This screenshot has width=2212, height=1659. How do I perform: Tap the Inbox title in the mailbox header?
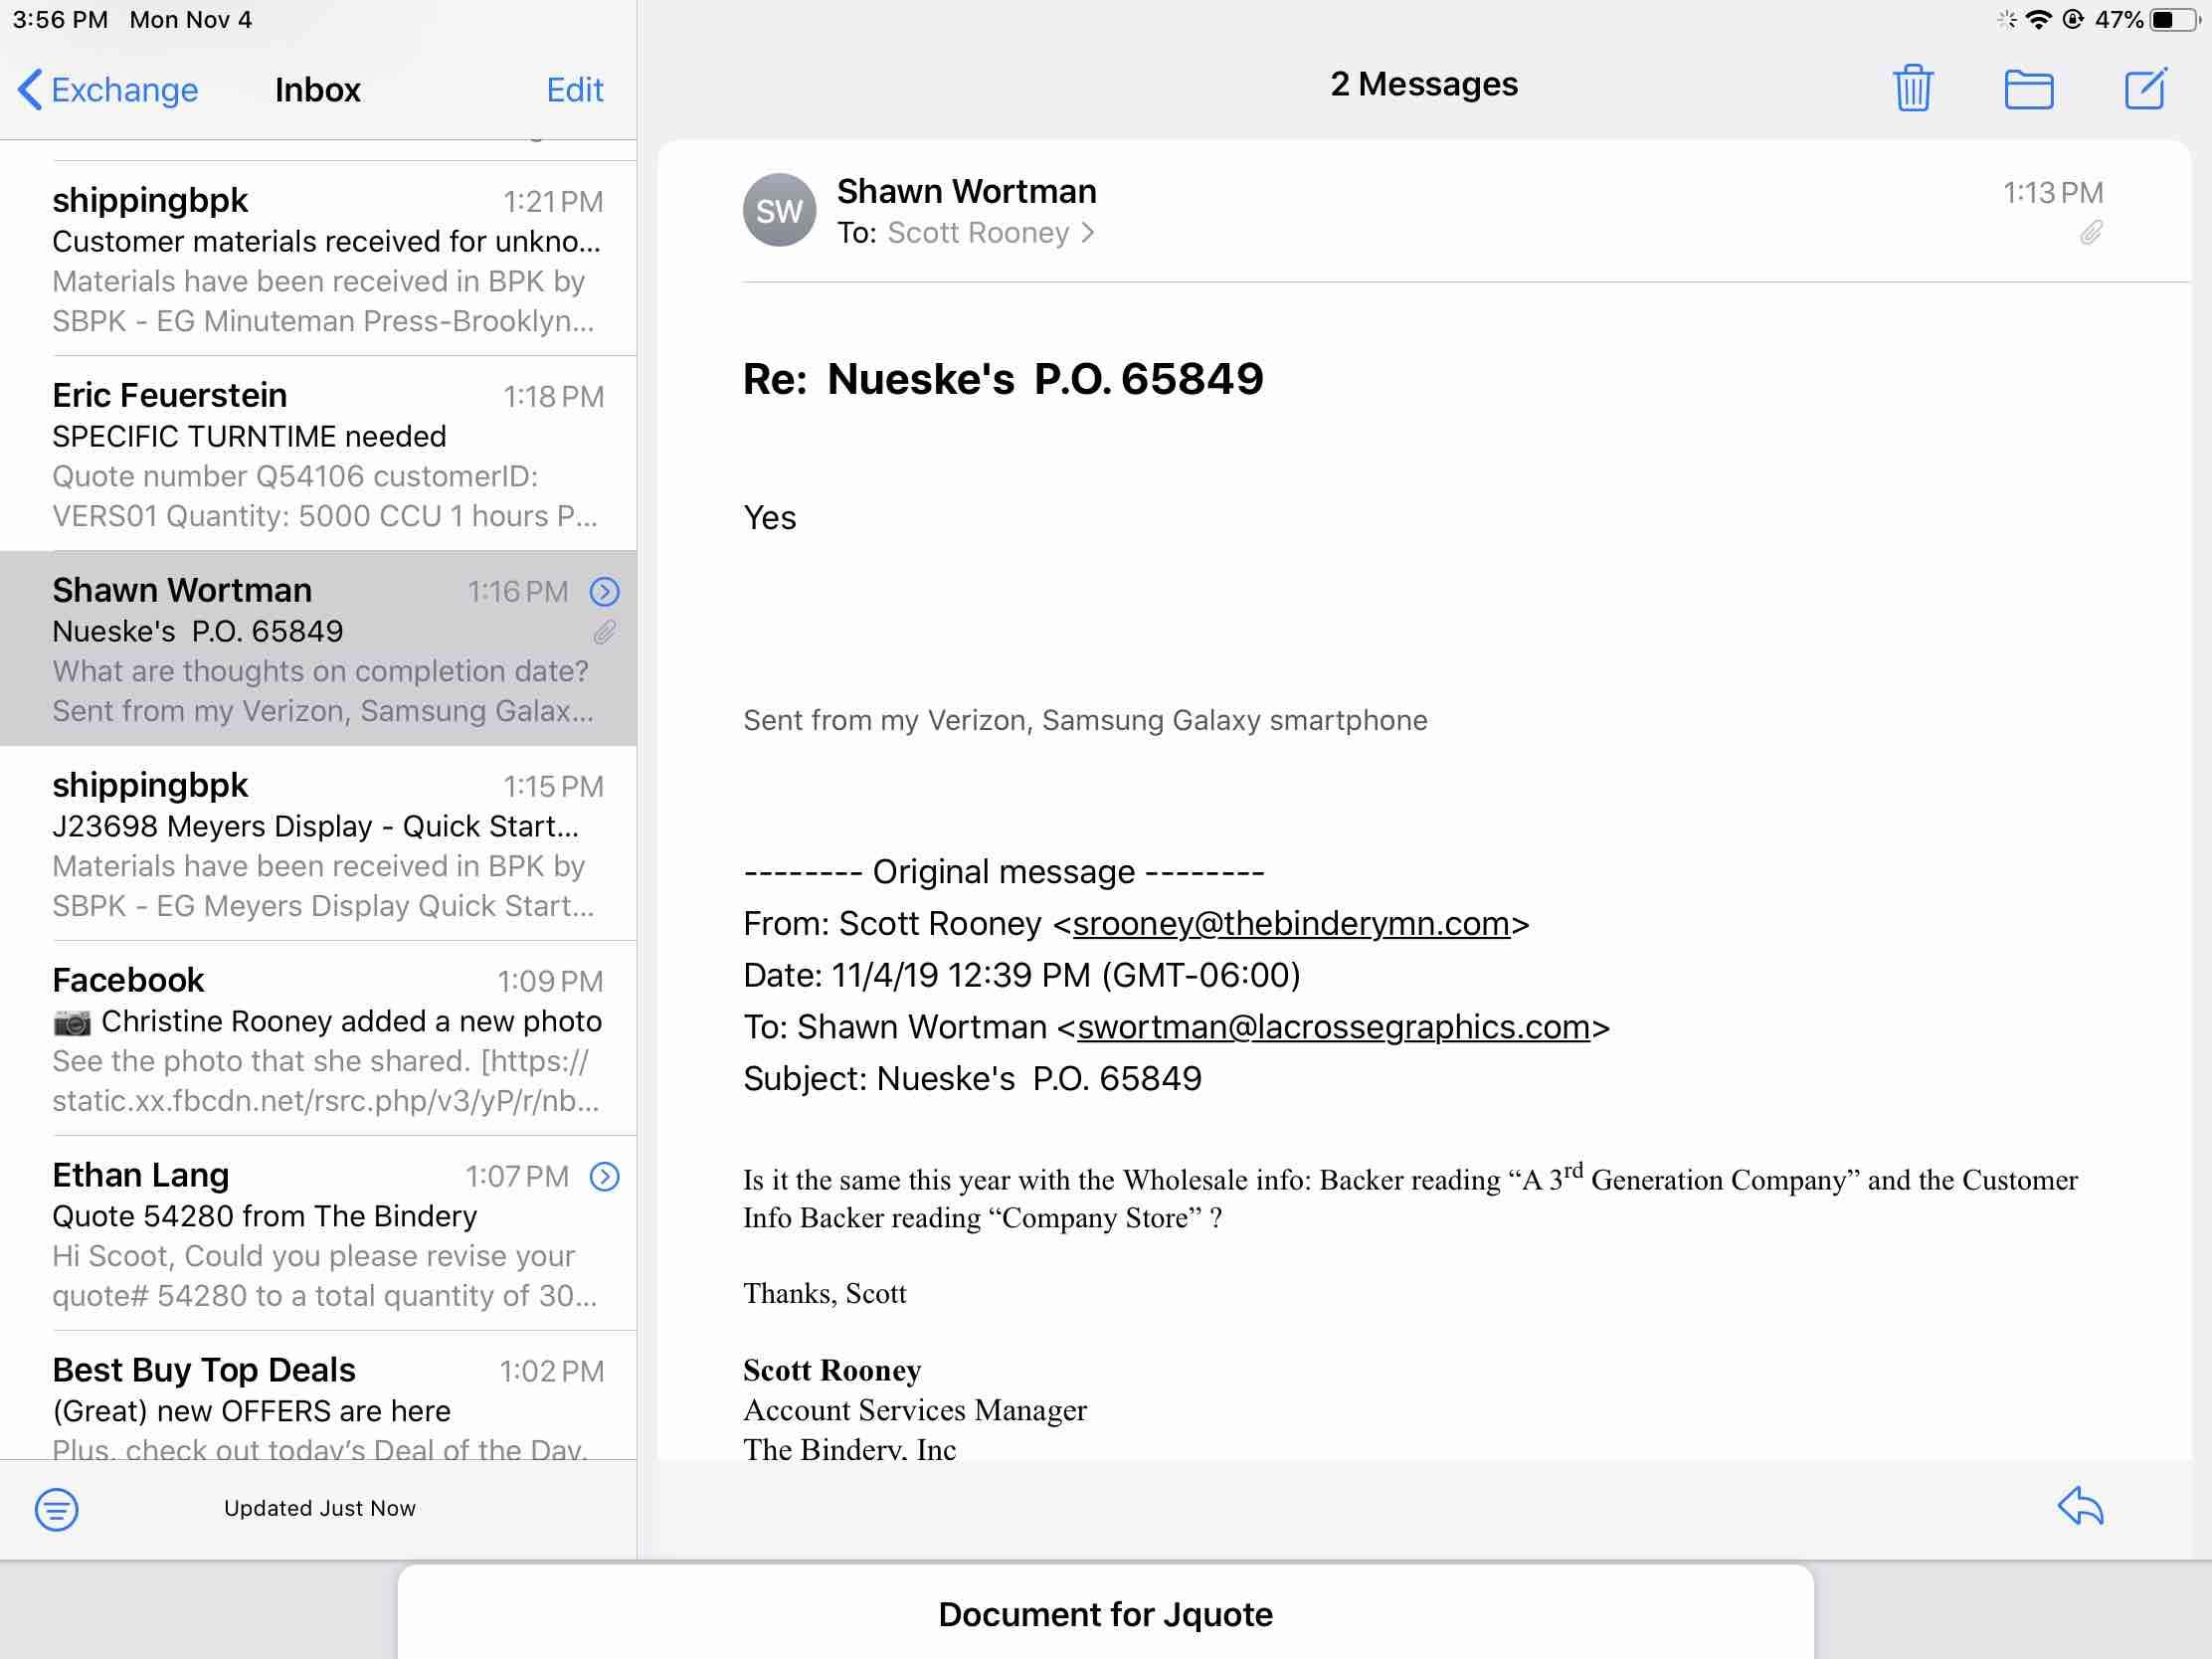pos(317,90)
